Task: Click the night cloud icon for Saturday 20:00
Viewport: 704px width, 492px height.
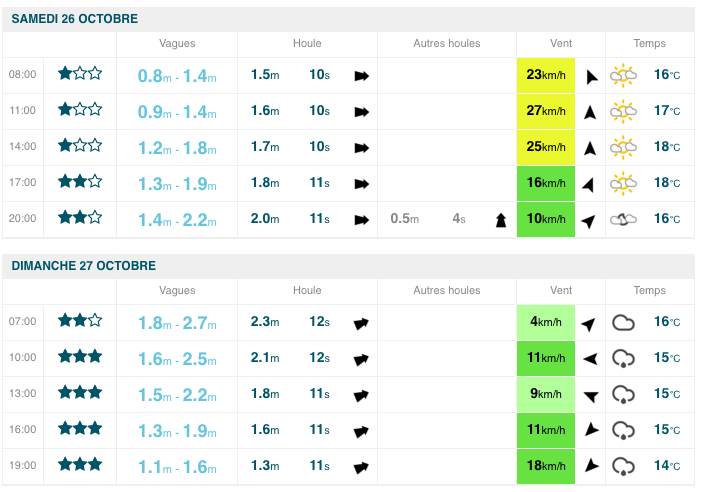Action: coord(624,219)
